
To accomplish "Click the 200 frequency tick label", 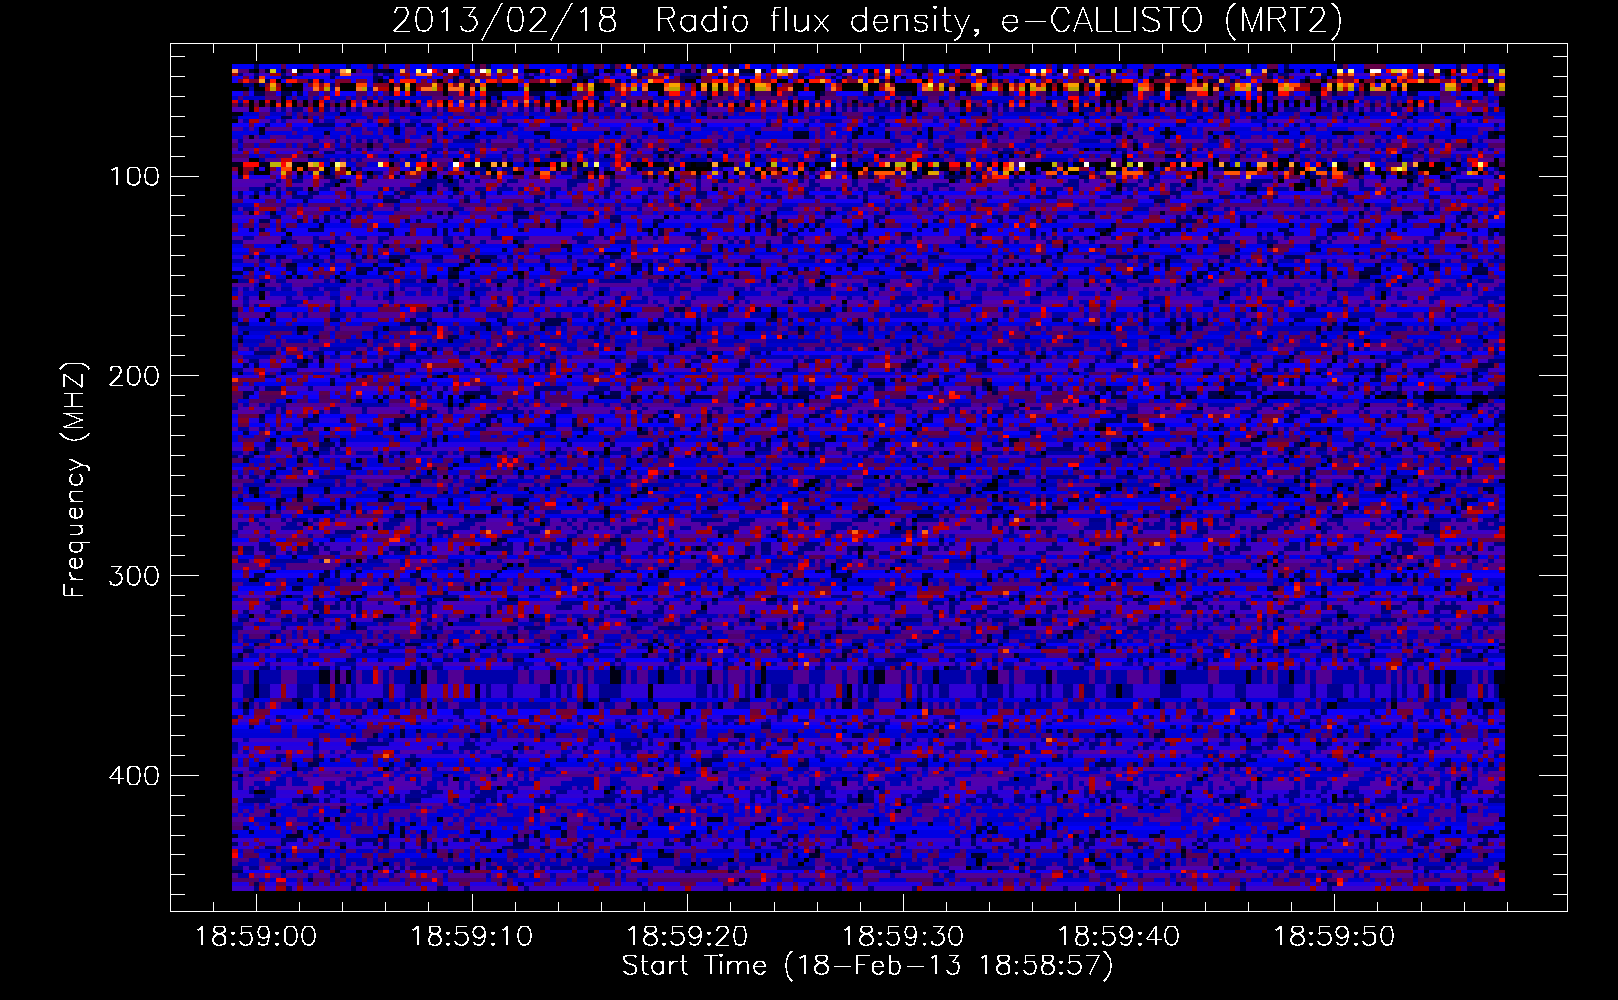I will (x=134, y=377).
